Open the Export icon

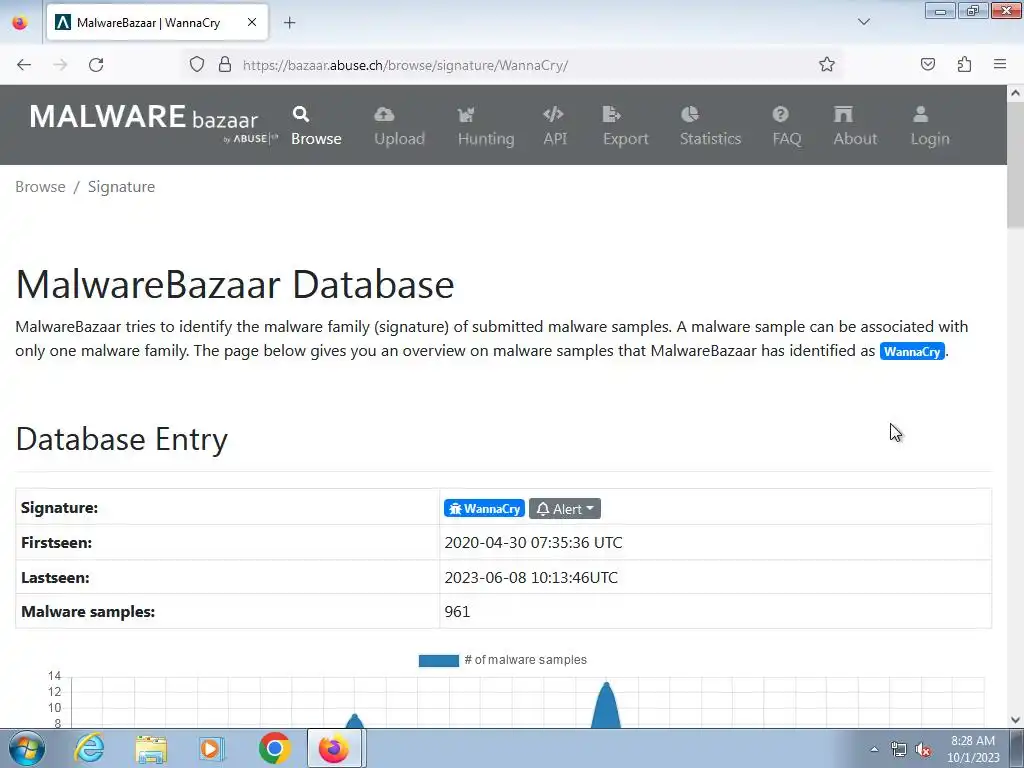pos(611,114)
